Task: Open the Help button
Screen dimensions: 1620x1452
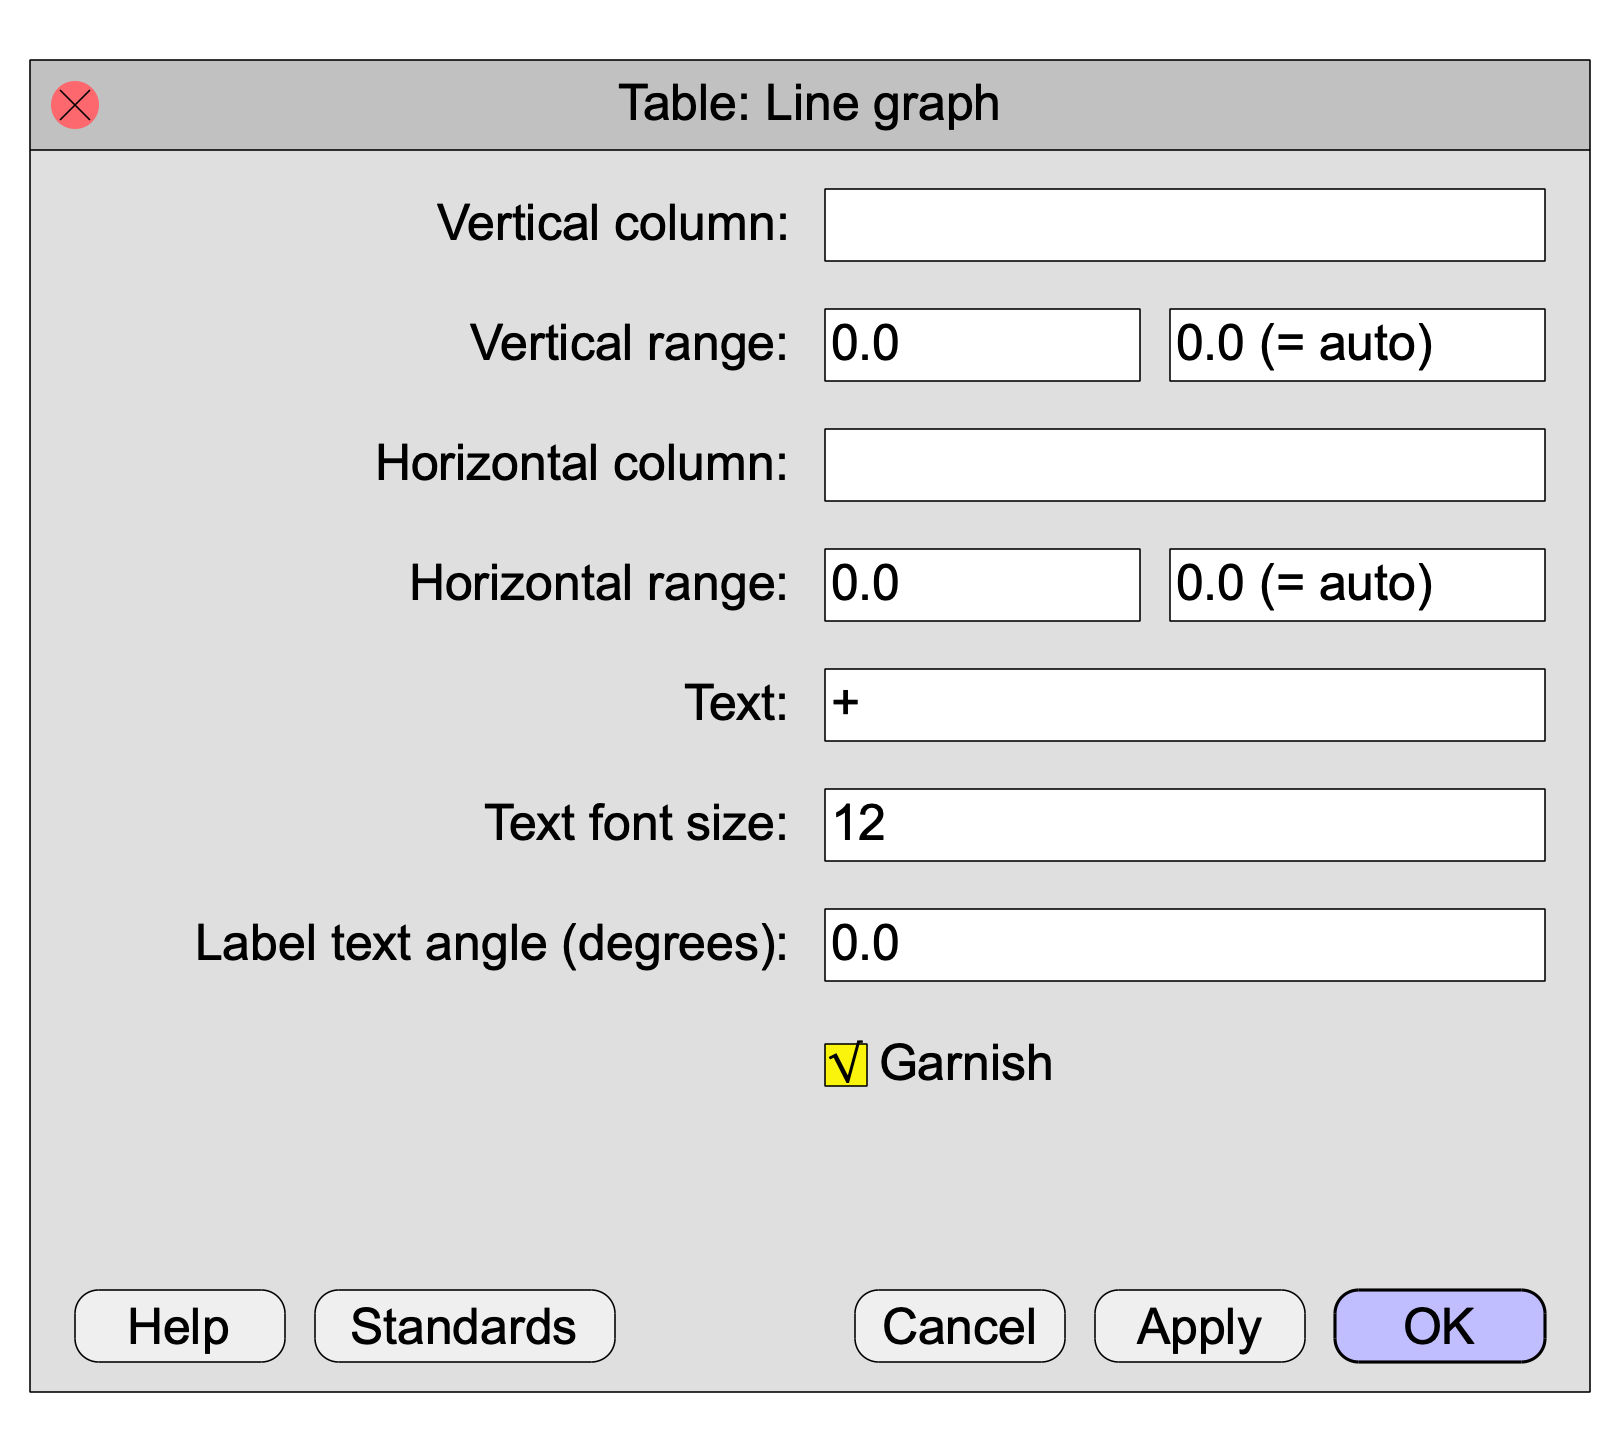Action: 180,1326
